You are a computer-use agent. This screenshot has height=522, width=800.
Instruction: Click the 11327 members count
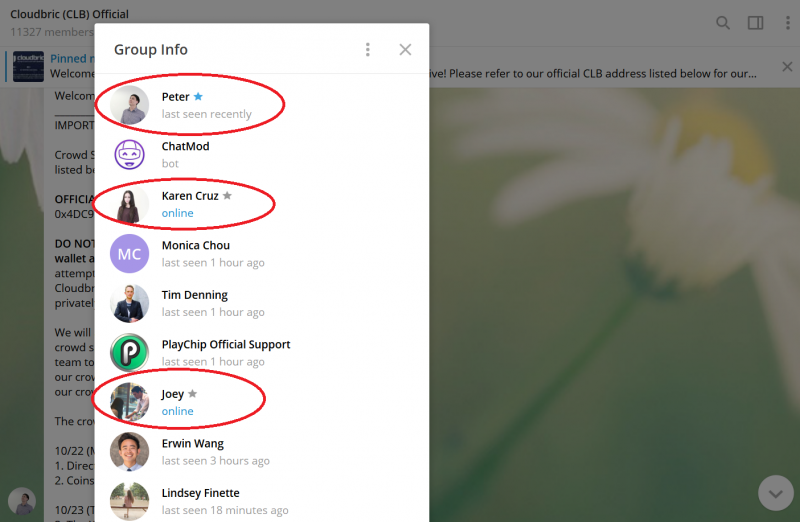tap(52, 32)
